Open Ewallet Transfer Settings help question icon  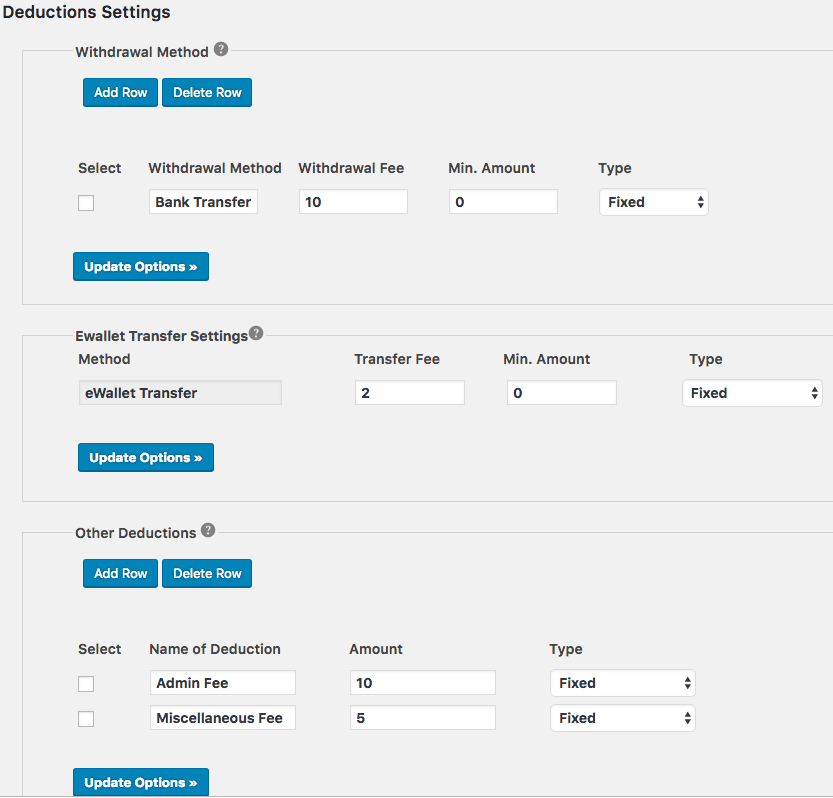click(x=256, y=333)
